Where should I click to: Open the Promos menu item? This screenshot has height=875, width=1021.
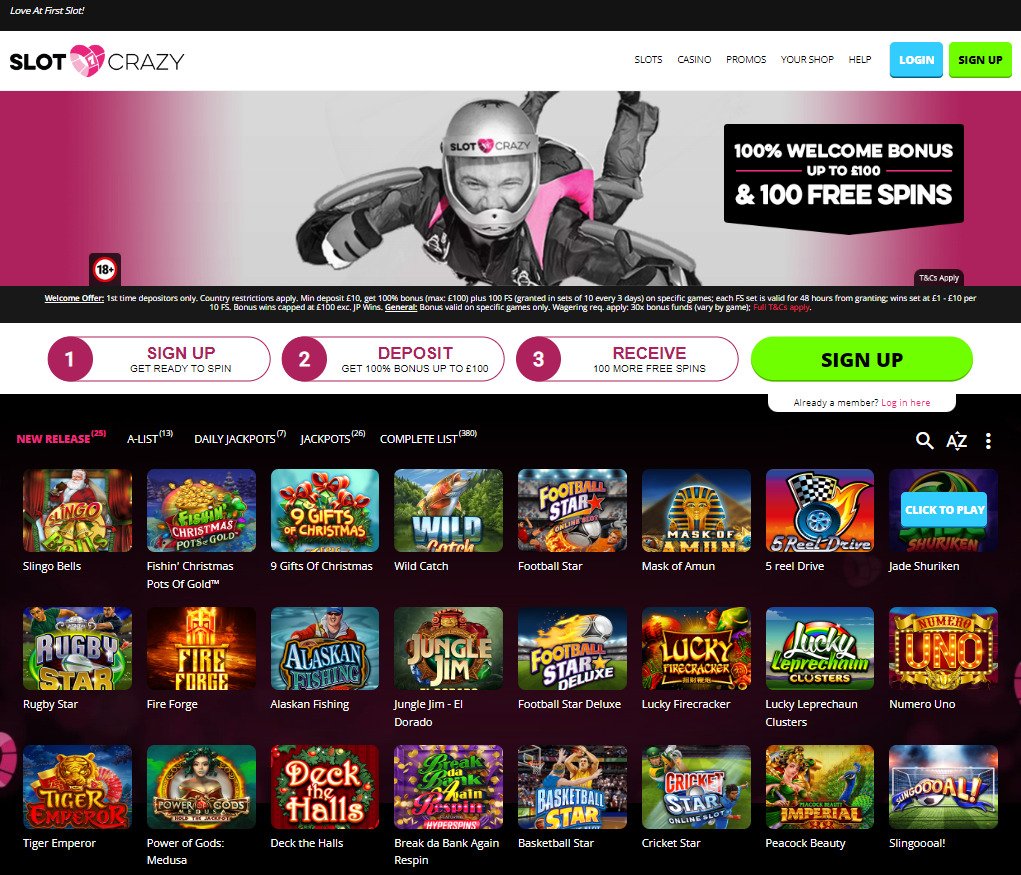coord(746,59)
